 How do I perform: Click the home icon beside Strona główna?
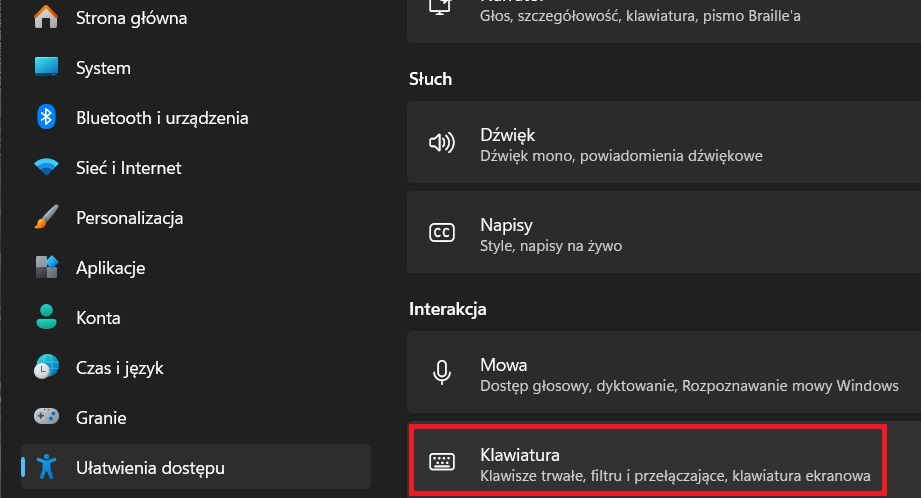coord(46,18)
